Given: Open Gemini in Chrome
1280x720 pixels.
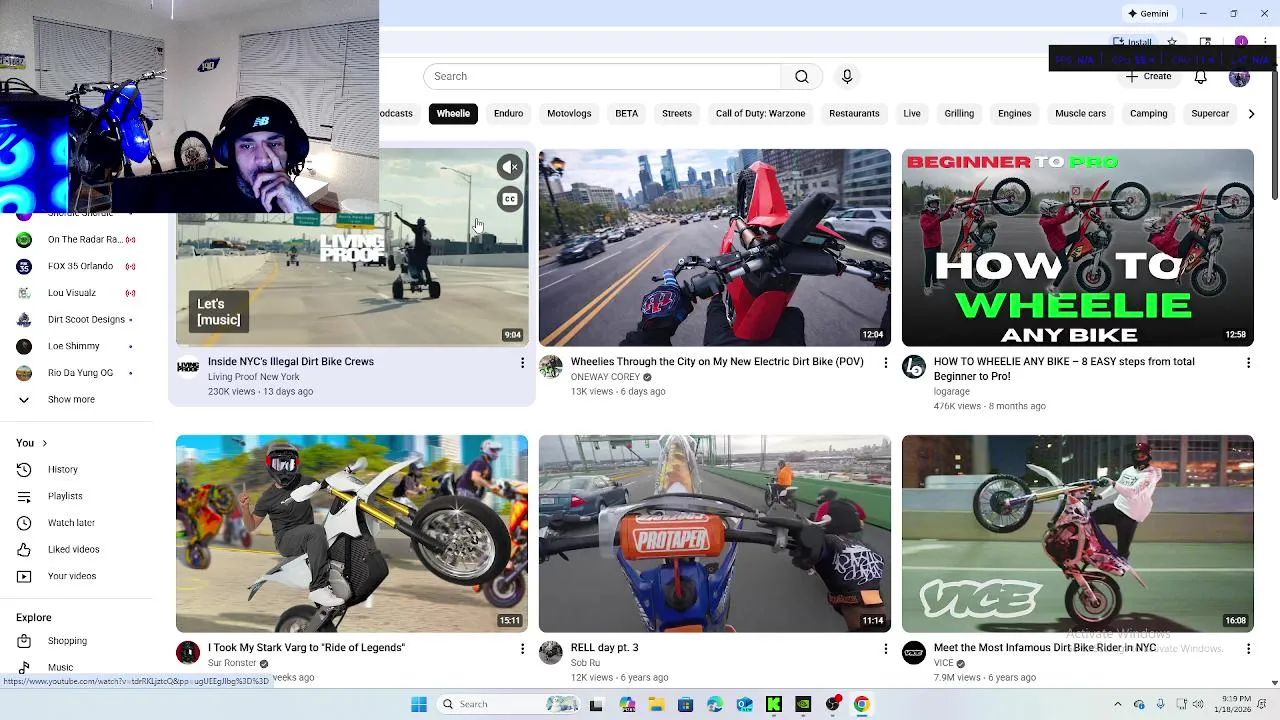Looking at the screenshot, I should point(1148,14).
